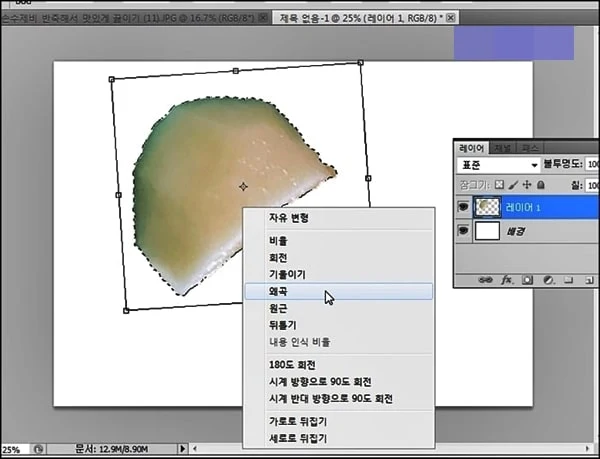Close the JPG @ 16.7% document tab
Viewport: 600px width, 459px height.
pos(262,18)
